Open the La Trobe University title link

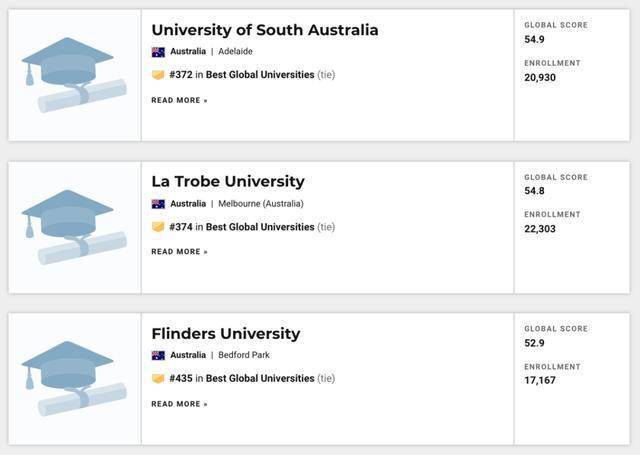point(228,182)
